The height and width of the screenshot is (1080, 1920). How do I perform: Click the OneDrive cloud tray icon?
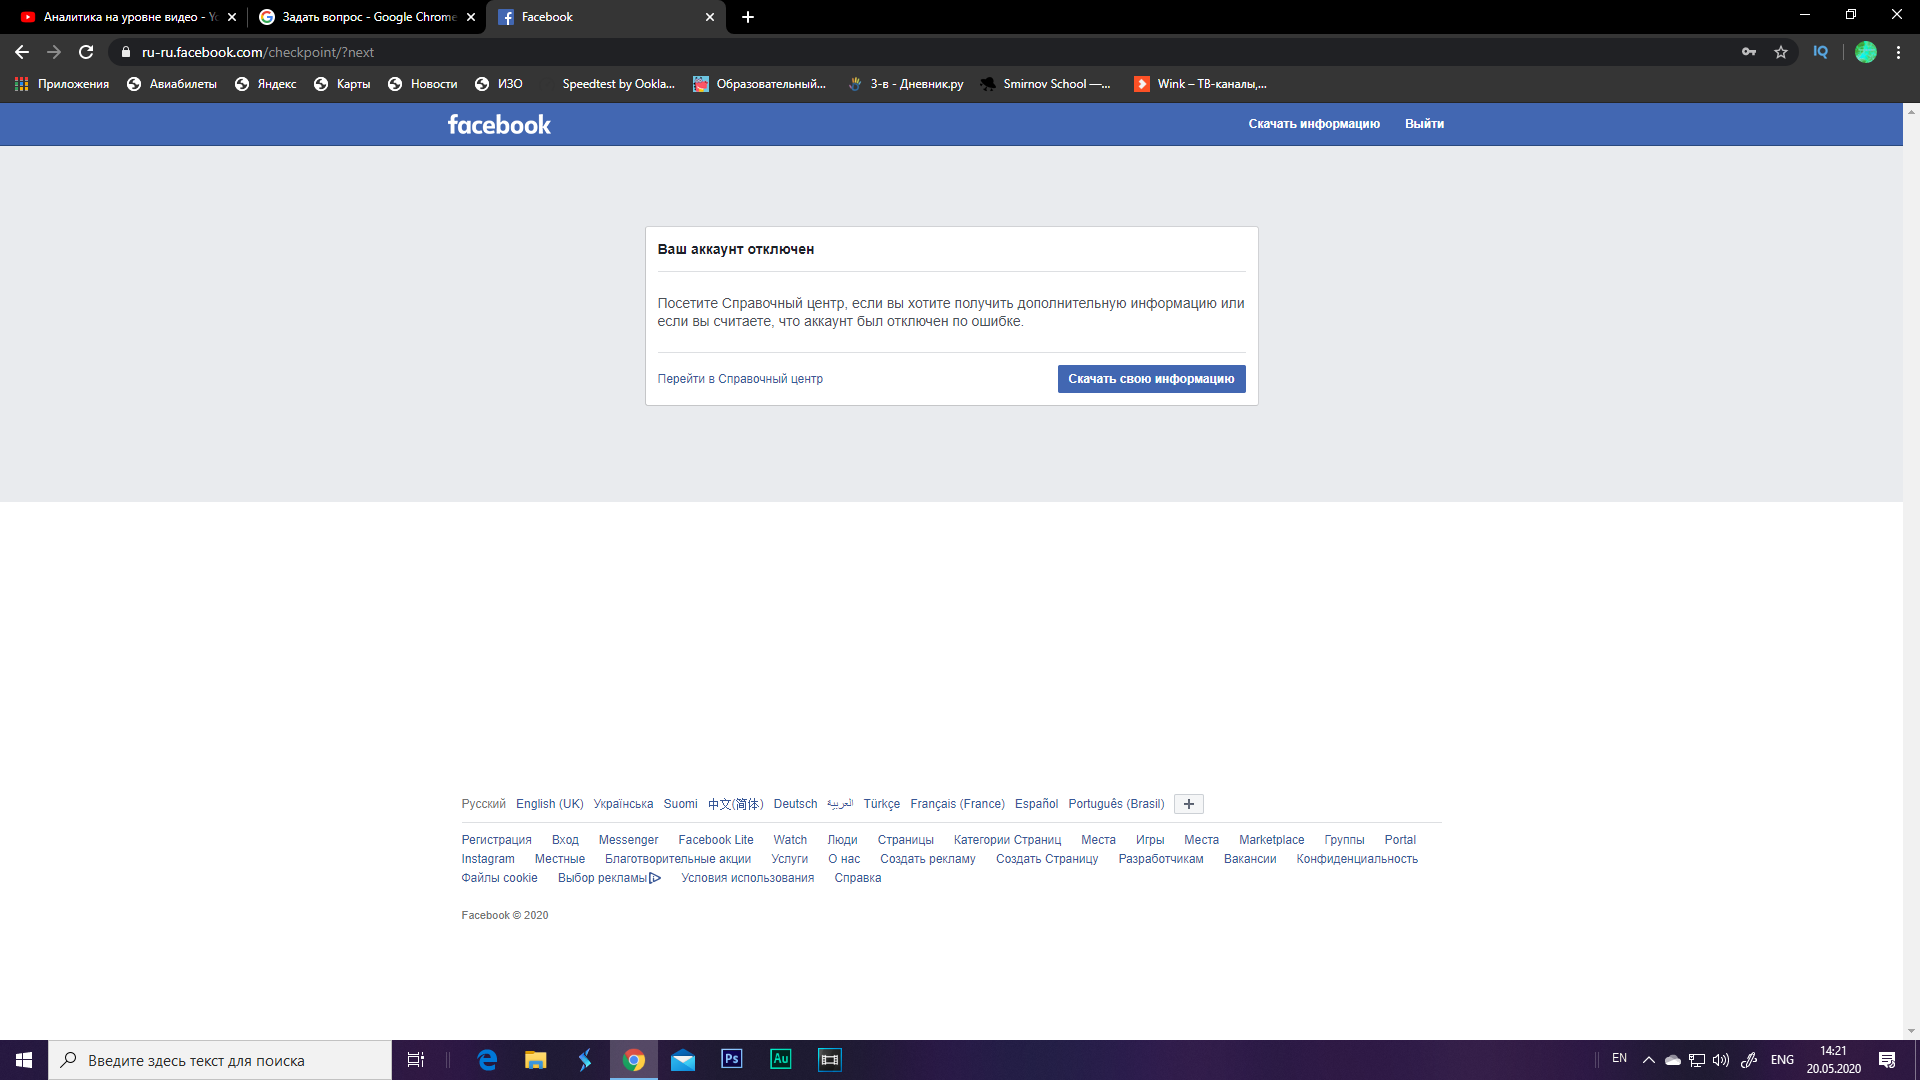(x=1672, y=1060)
